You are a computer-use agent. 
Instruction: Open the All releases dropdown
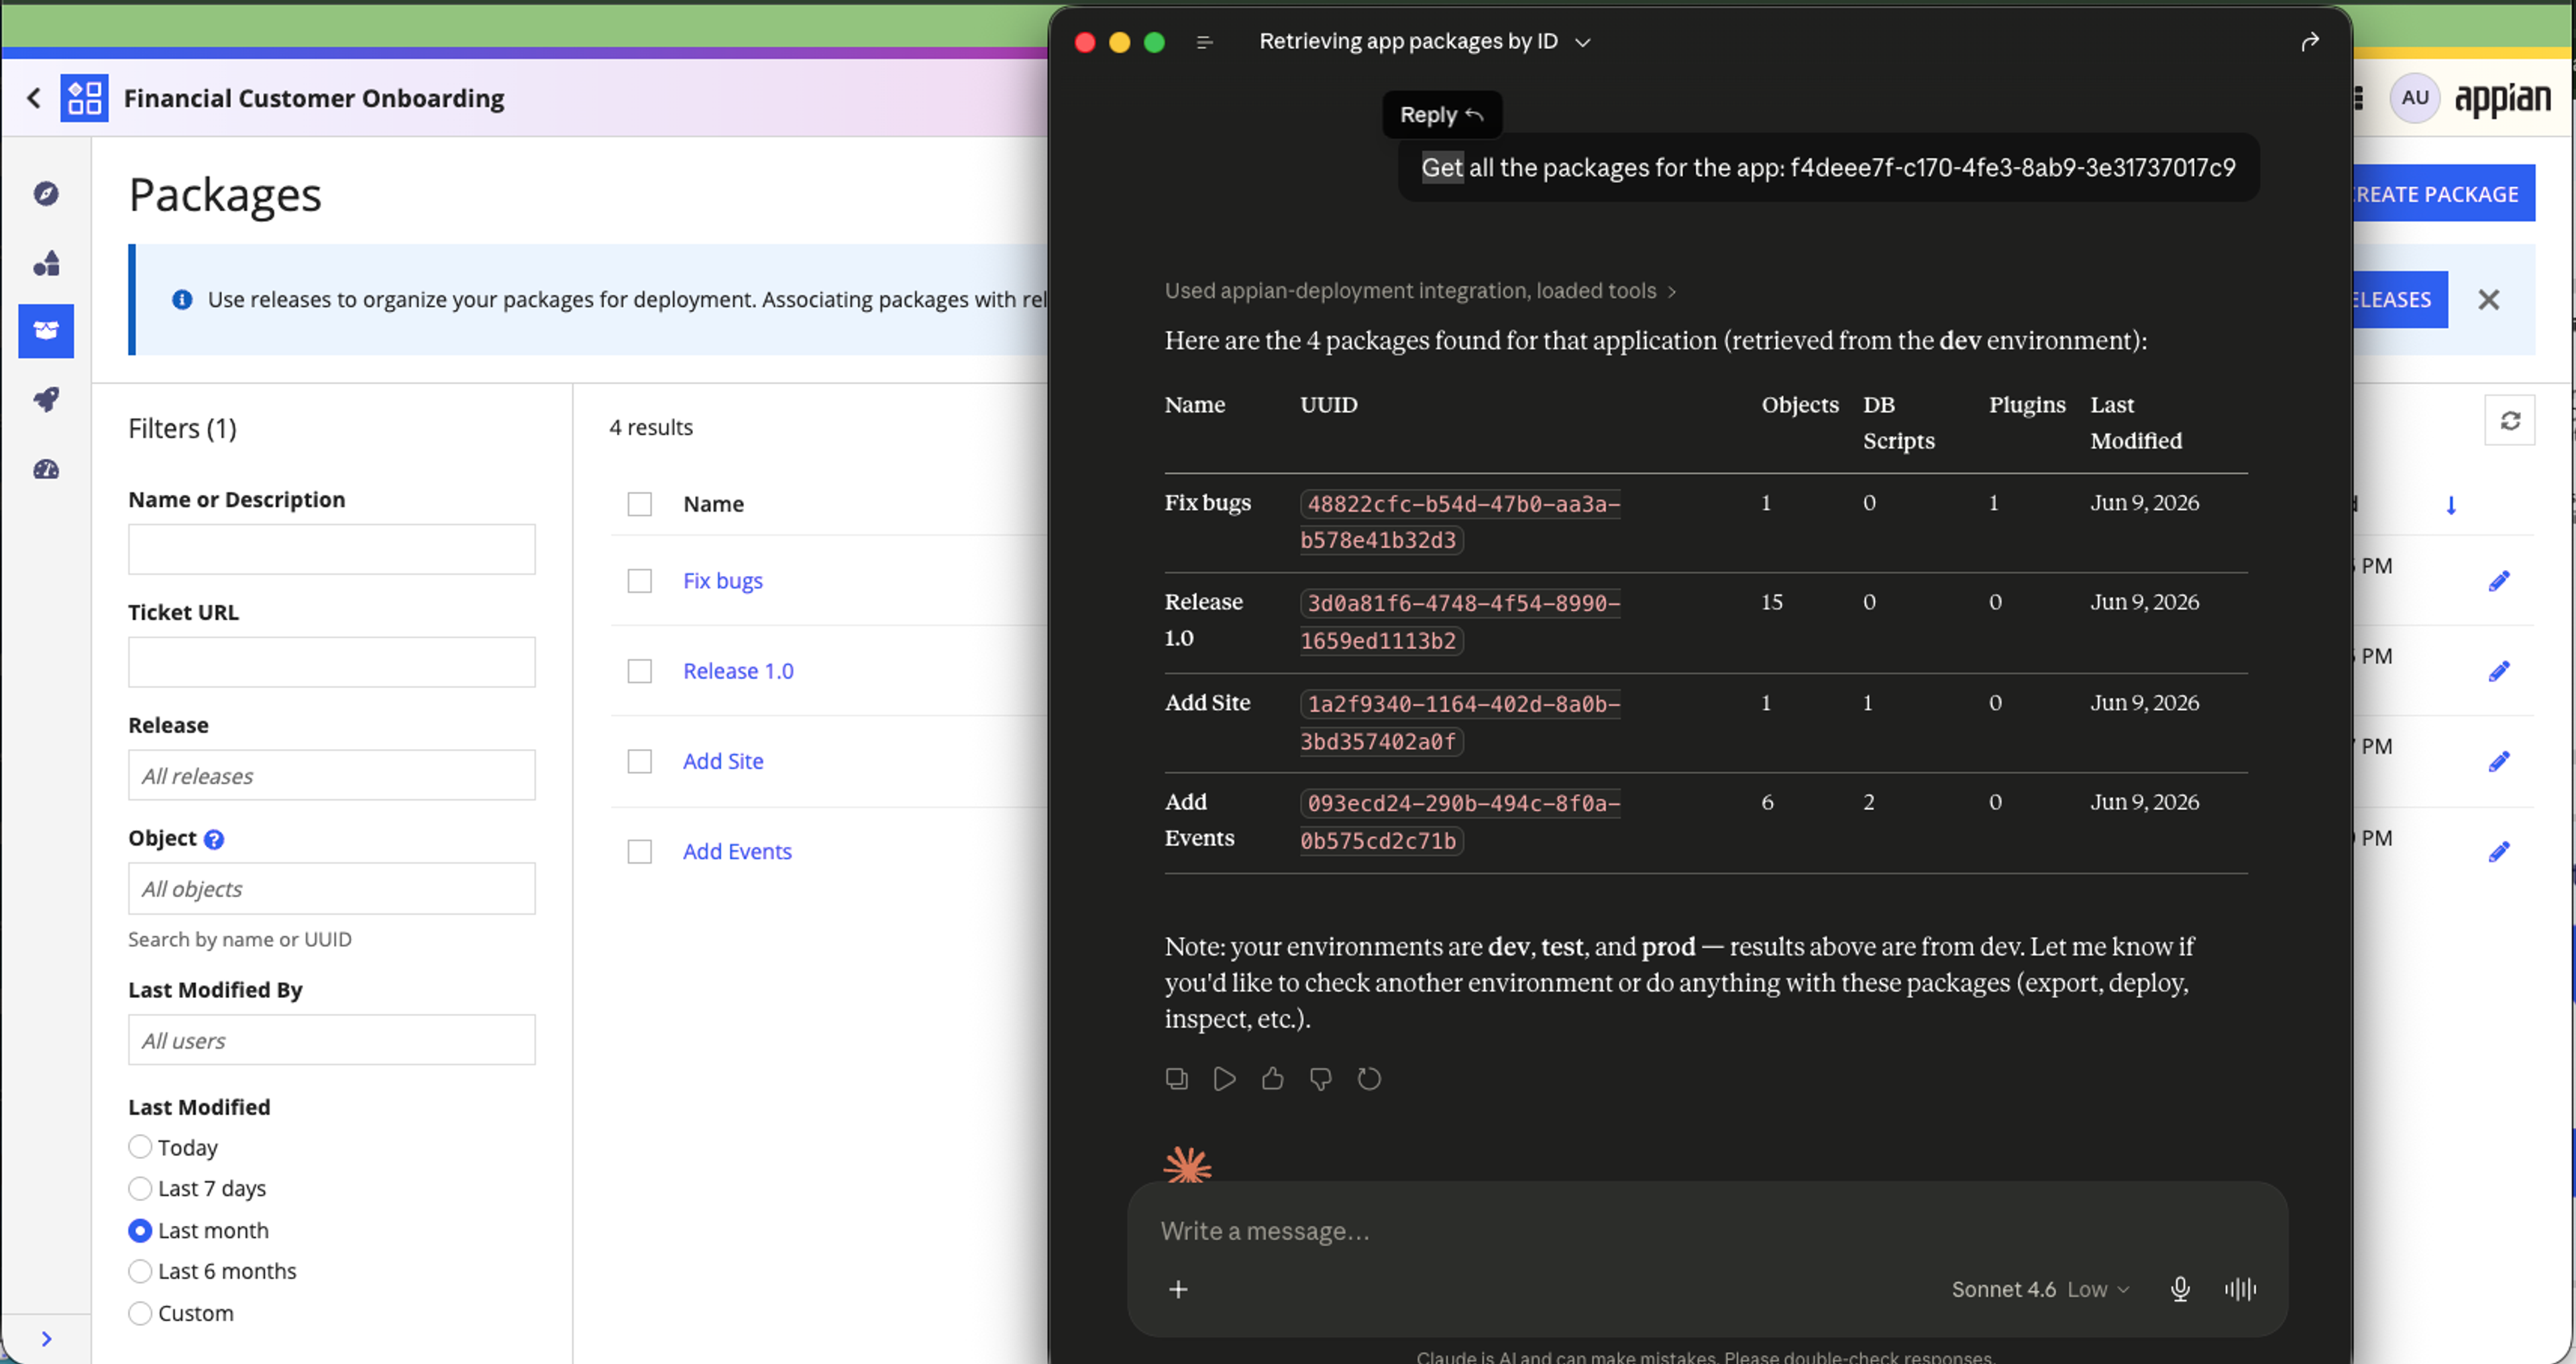331,775
